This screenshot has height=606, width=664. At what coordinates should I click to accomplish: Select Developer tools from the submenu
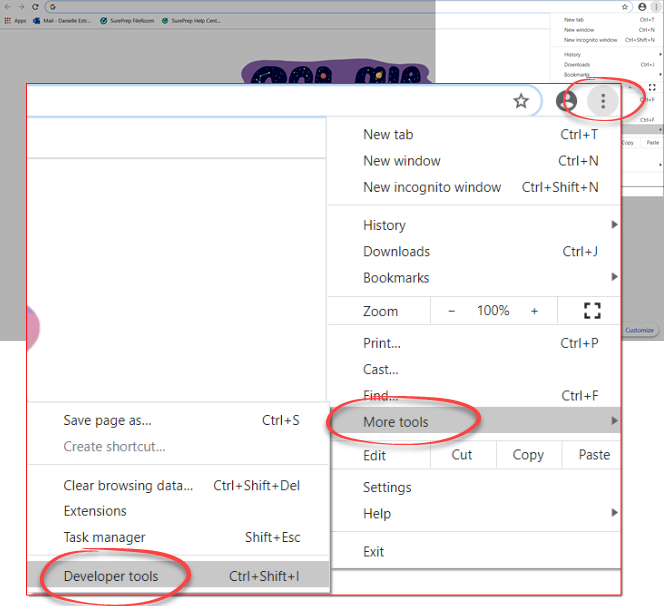[110, 575]
